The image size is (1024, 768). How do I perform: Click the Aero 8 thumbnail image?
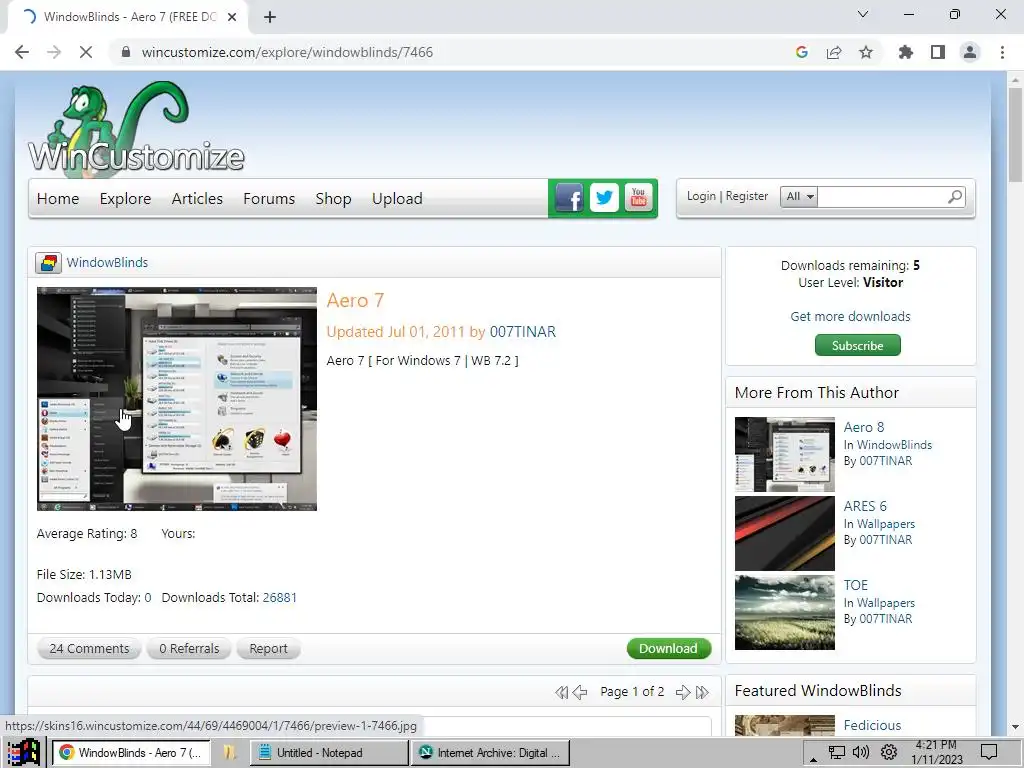(784, 455)
